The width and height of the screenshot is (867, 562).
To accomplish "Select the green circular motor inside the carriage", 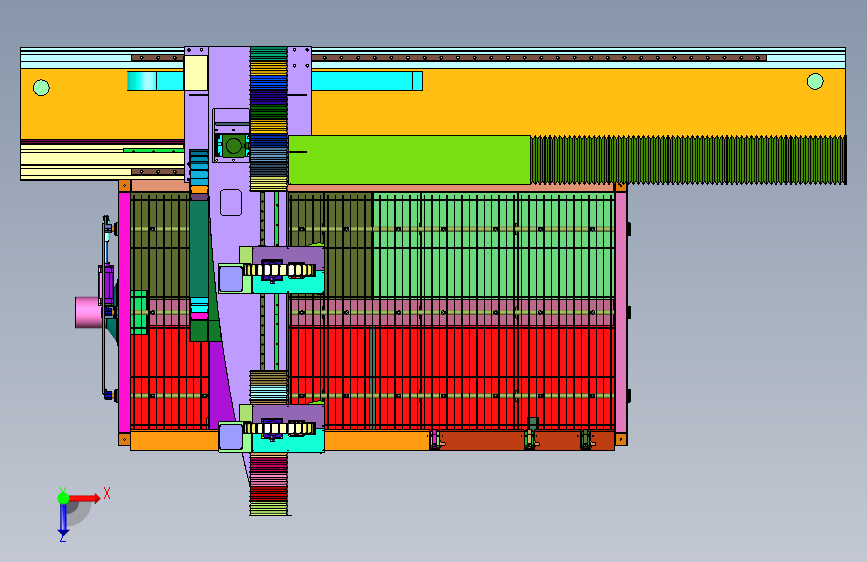I will (x=234, y=146).
